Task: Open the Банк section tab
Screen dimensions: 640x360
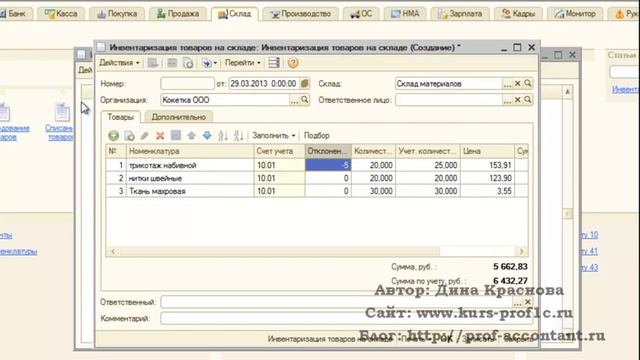Action: (15, 14)
